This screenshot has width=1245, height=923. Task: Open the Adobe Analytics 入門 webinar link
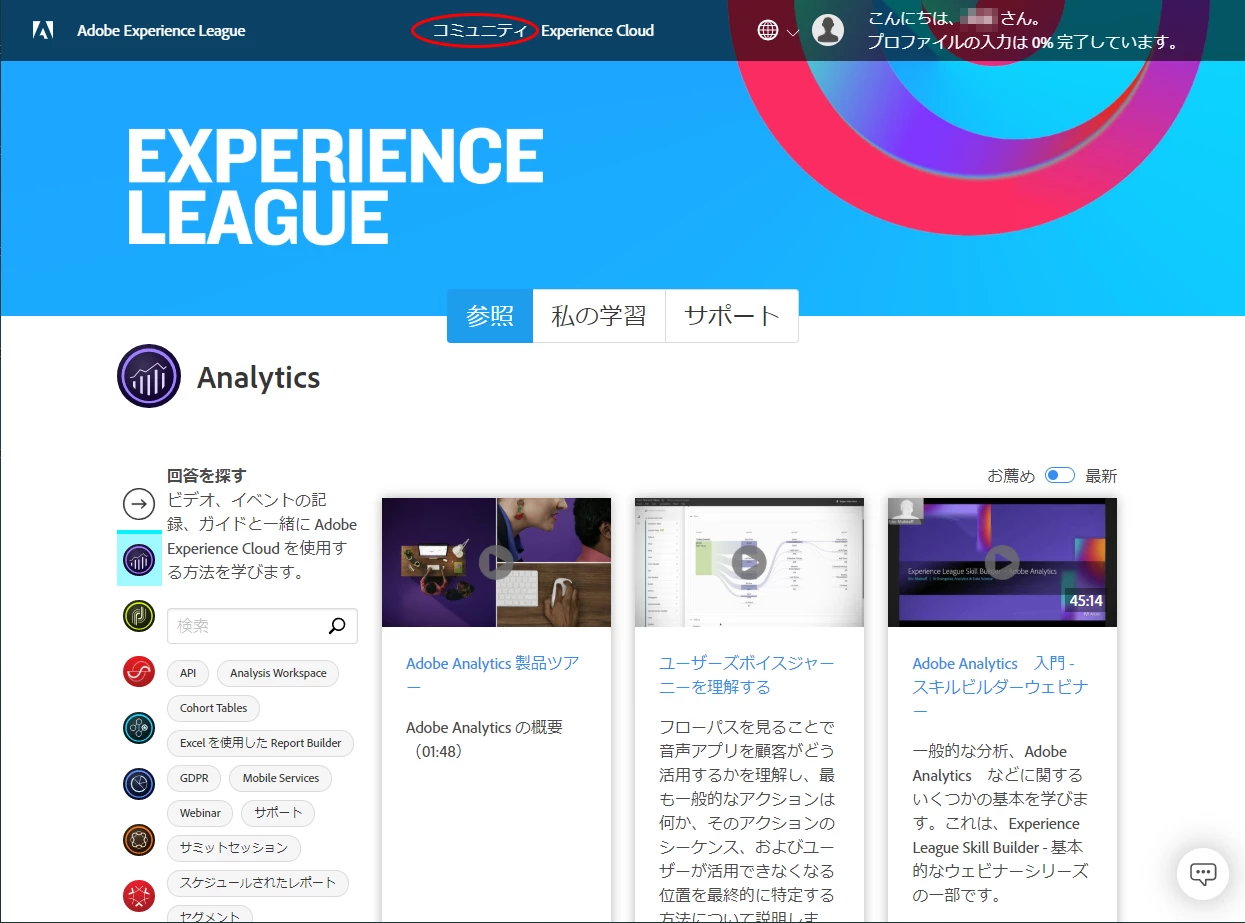click(x=1000, y=687)
